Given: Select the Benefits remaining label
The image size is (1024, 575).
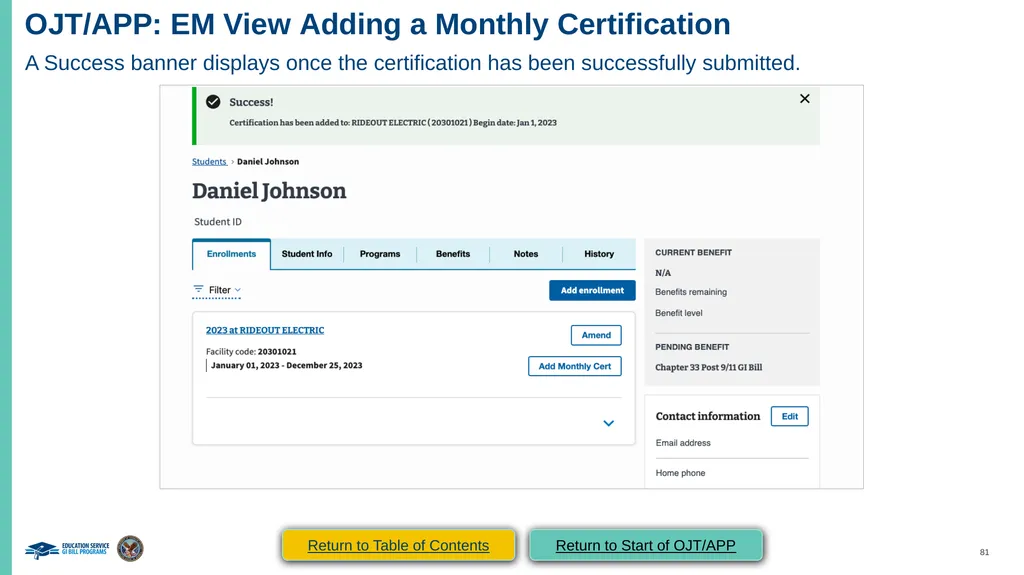Looking at the screenshot, I should click(691, 292).
